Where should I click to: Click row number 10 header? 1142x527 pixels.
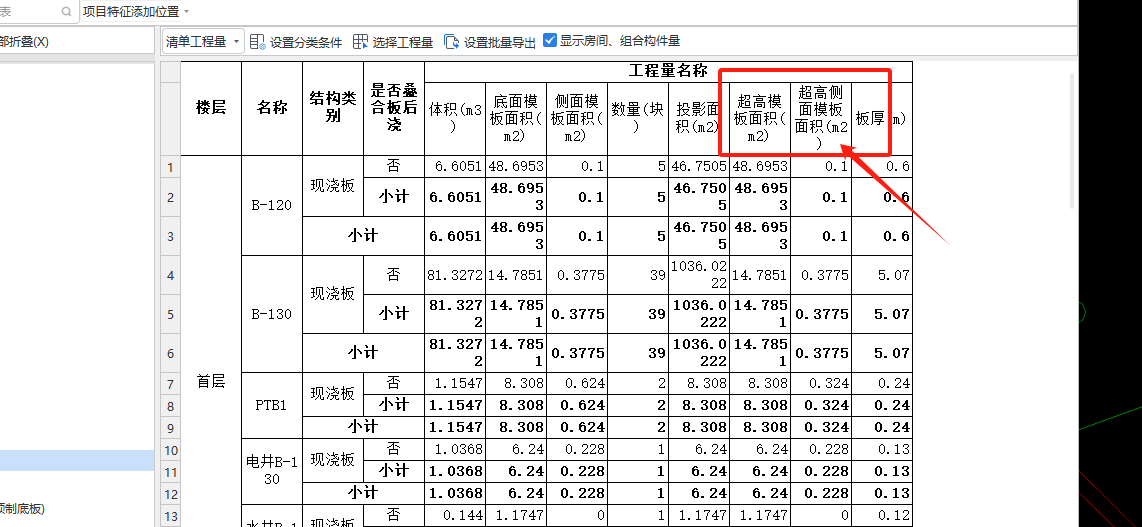tap(170, 450)
